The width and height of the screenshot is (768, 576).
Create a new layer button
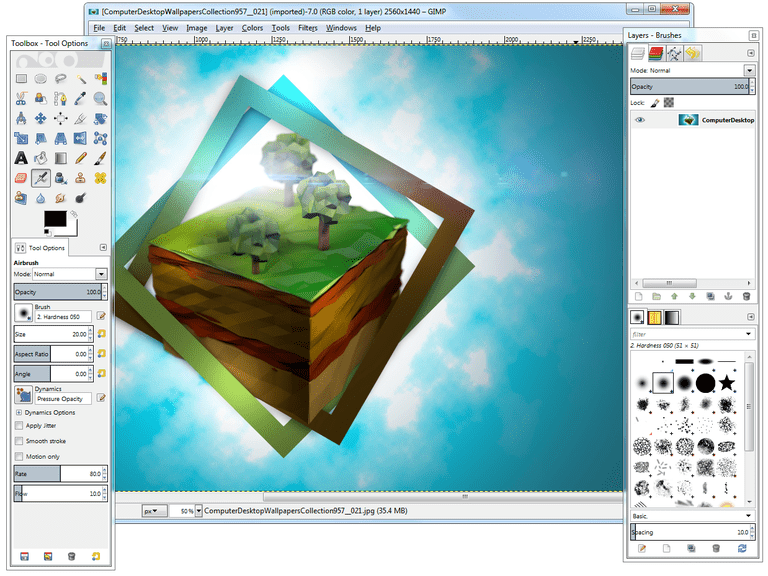click(638, 296)
